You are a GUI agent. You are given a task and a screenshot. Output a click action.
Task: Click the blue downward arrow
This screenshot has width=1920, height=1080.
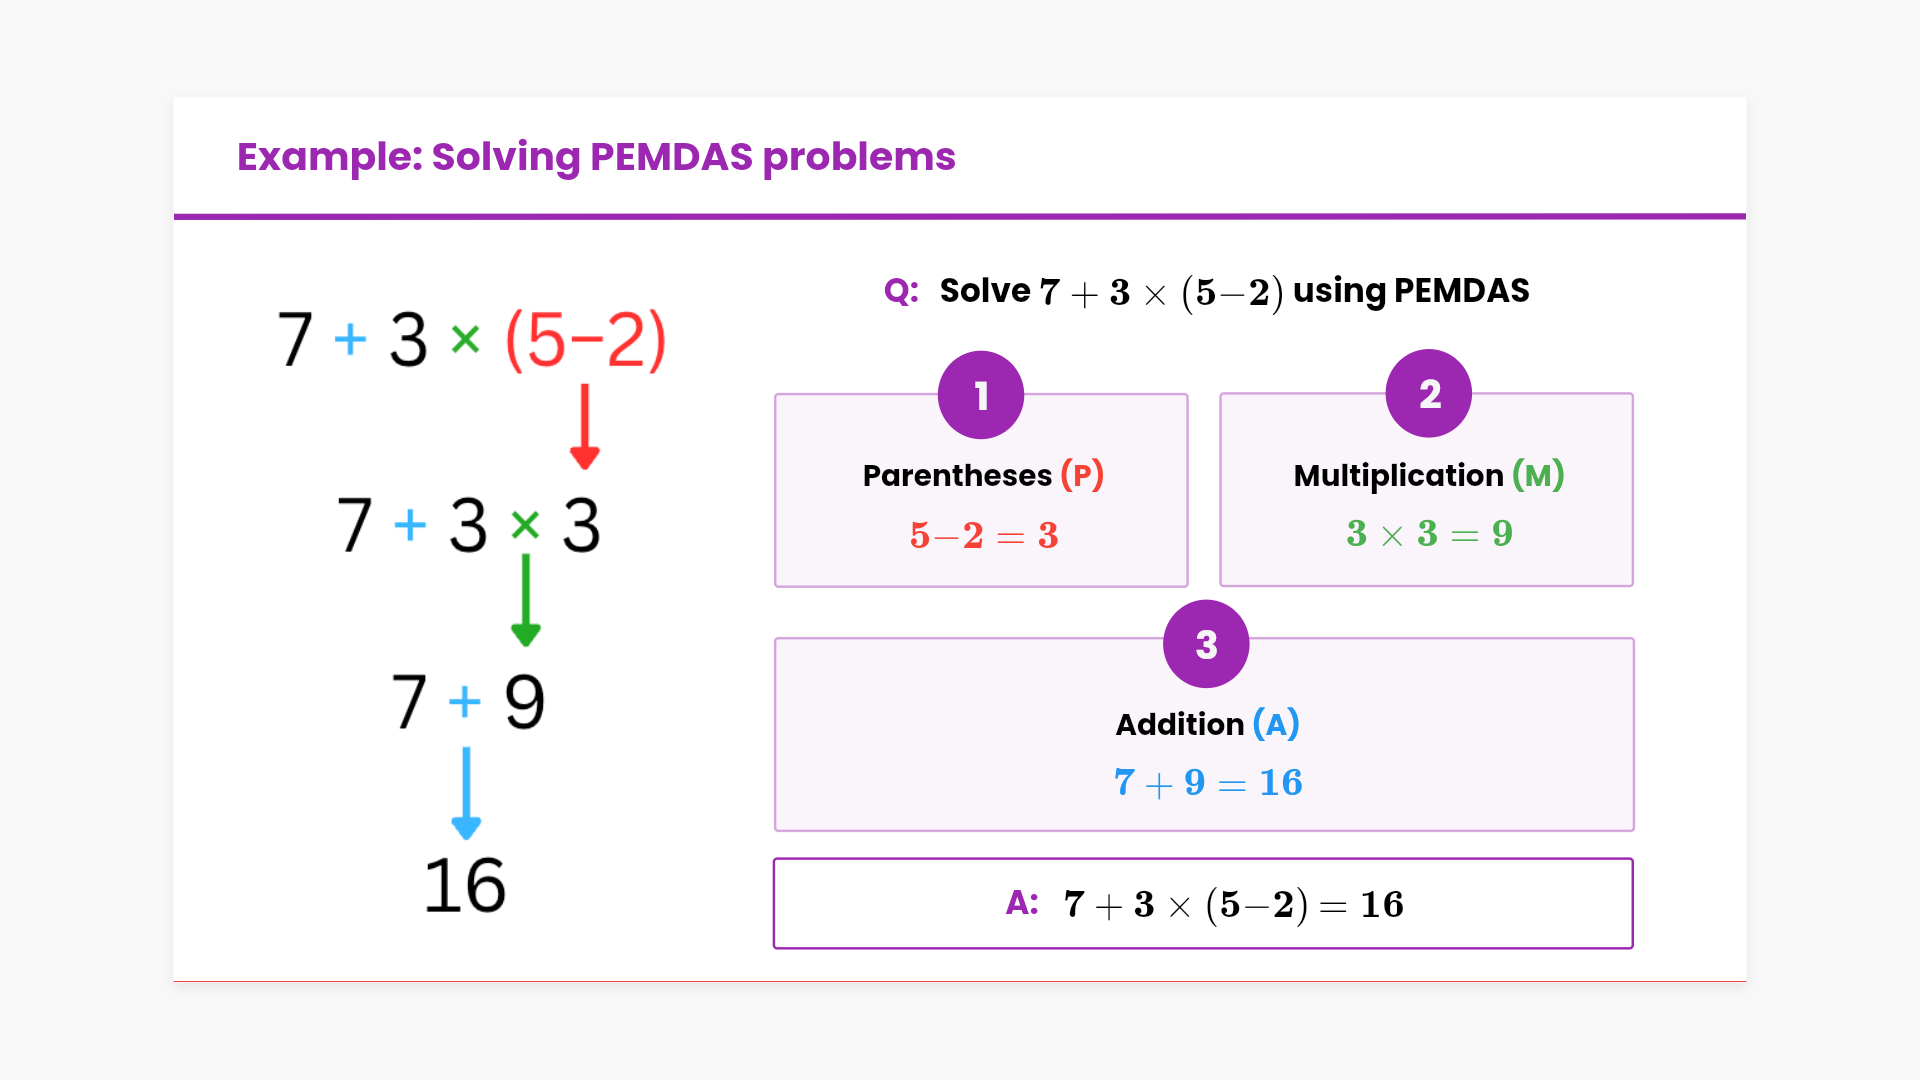466,793
